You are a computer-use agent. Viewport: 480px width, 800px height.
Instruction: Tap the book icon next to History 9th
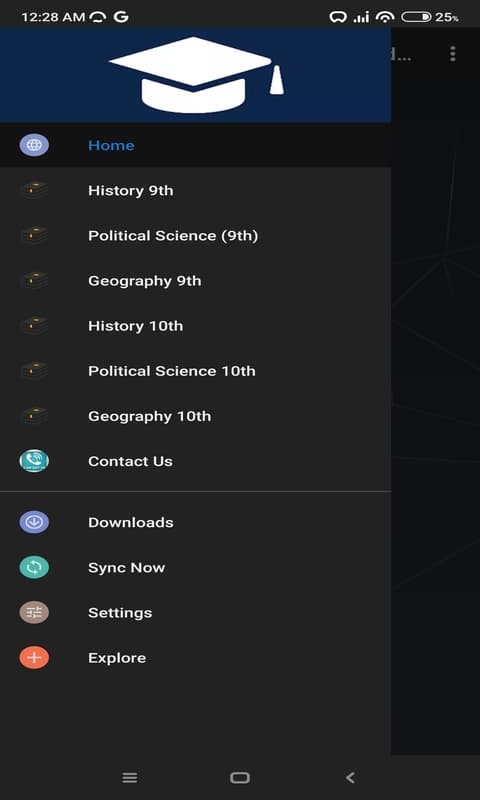[34, 190]
